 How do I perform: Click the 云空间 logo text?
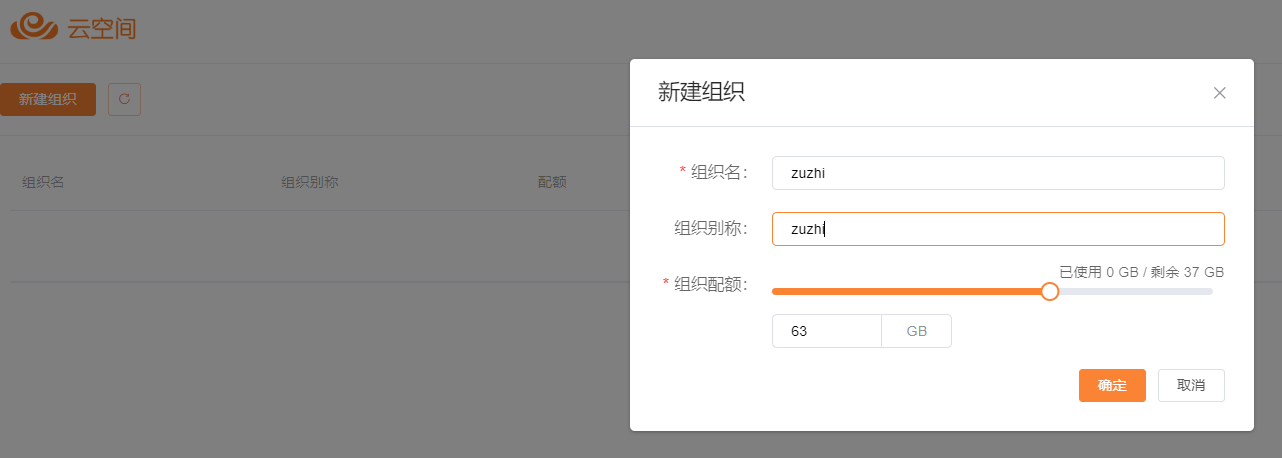[x=102, y=28]
